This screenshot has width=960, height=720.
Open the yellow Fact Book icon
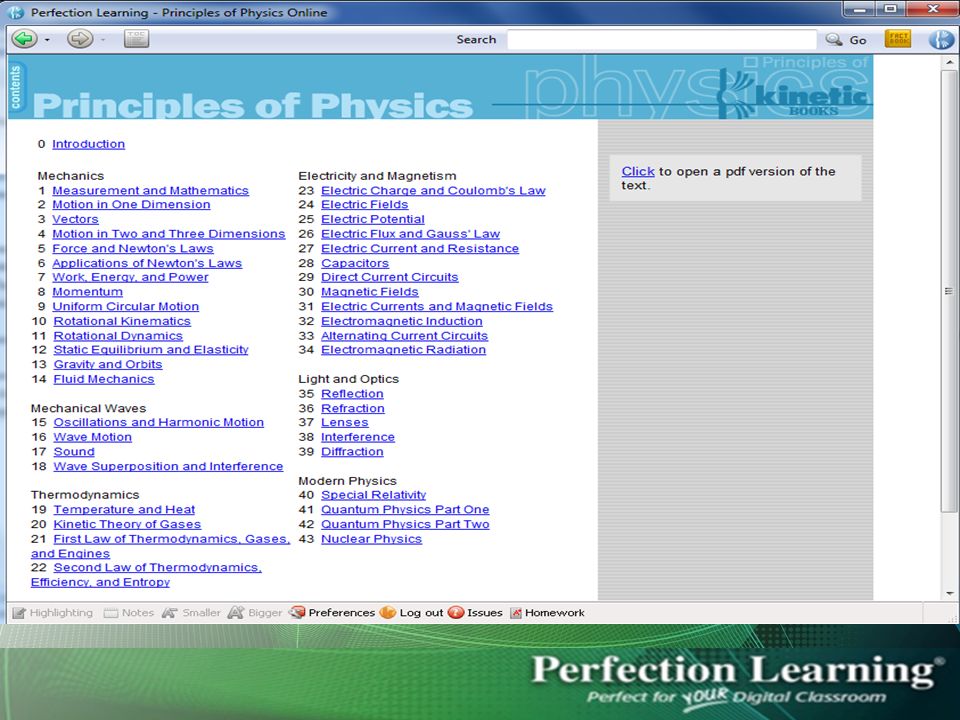pyautogui.click(x=898, y=39)
